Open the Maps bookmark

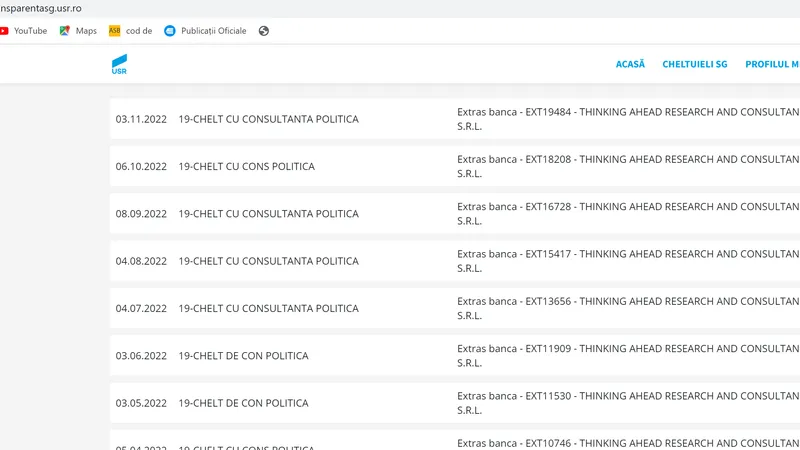pyautogui.click(x=78, y=31)
